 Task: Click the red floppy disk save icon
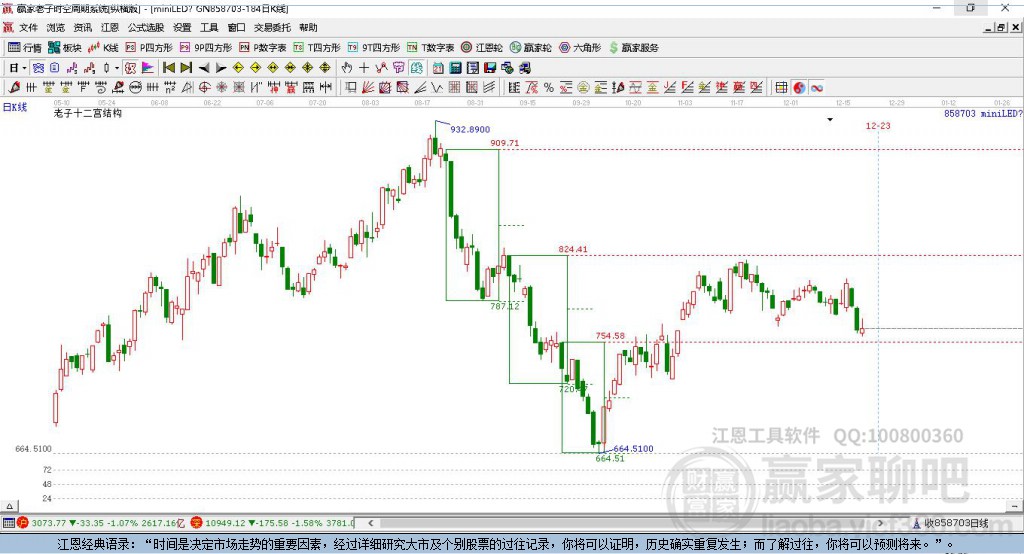[x=490, y=68]
